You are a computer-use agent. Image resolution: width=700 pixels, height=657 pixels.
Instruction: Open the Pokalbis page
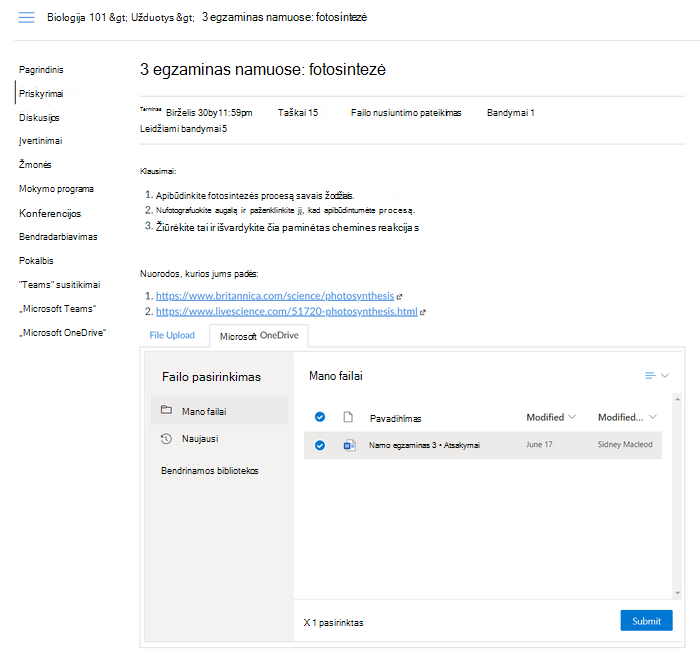click(36, 261)
